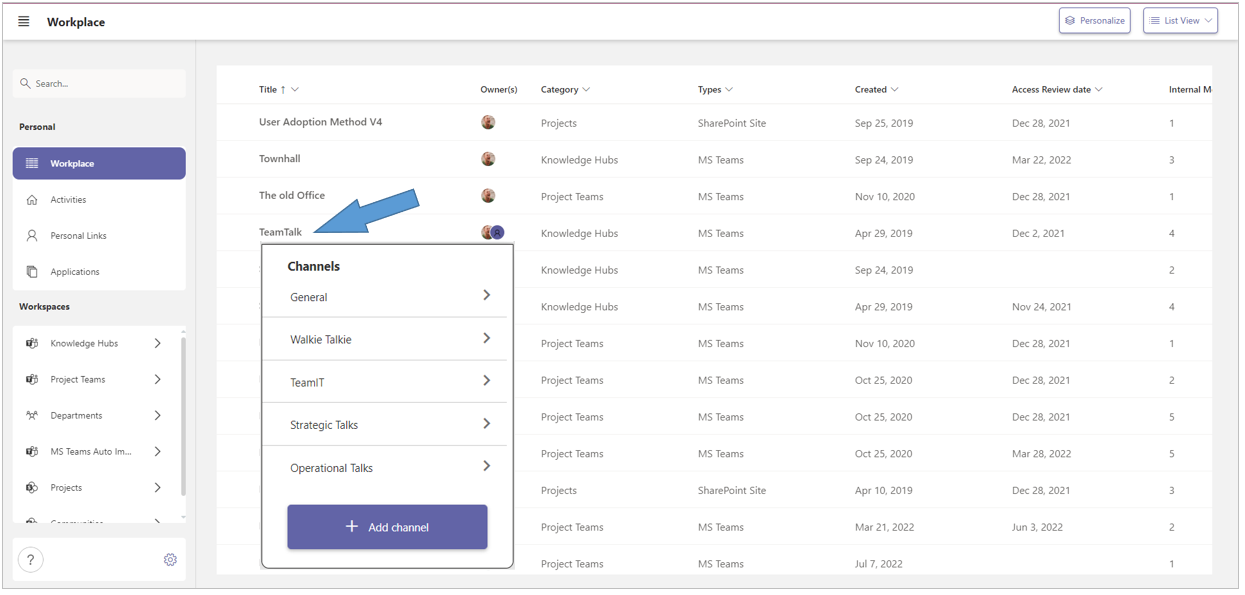
Task: Open Activities in the sidebar
Action: pyautogui.click(x=99, y=200)
